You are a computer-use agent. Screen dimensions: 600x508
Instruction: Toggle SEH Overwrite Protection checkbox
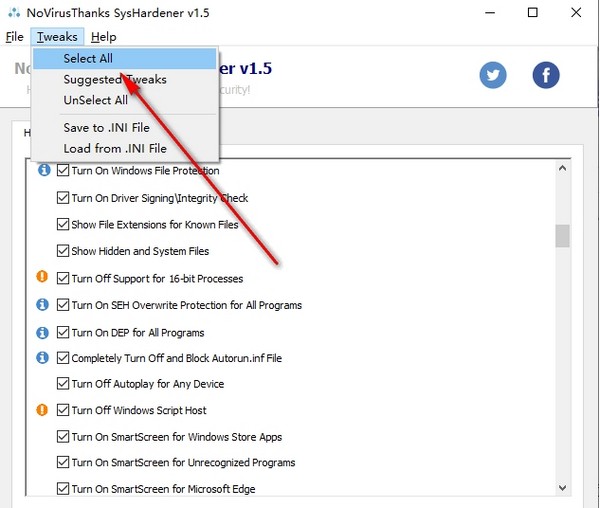pos(63,305)
